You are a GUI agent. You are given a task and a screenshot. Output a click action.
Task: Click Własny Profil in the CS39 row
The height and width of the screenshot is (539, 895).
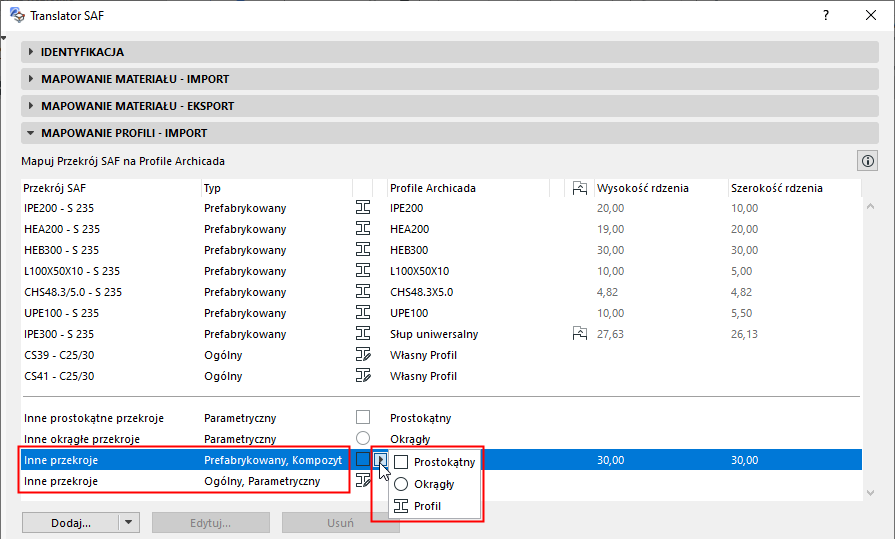[x=424, y=355]
